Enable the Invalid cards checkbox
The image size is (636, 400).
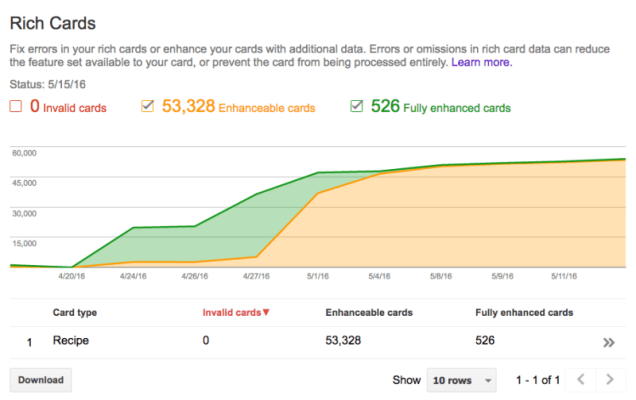click(x=15, y=107)
